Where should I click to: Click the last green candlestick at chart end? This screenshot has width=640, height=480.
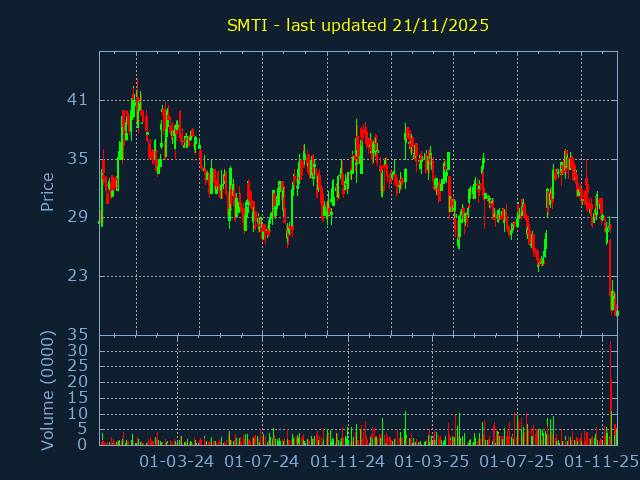[617, 313]
